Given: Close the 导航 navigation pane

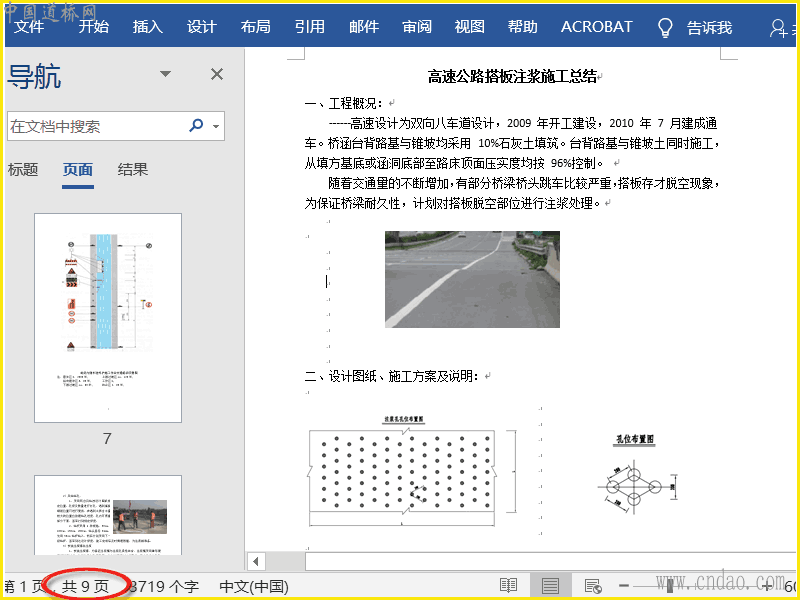Looking at the screenshot, I should coord(217,74).
